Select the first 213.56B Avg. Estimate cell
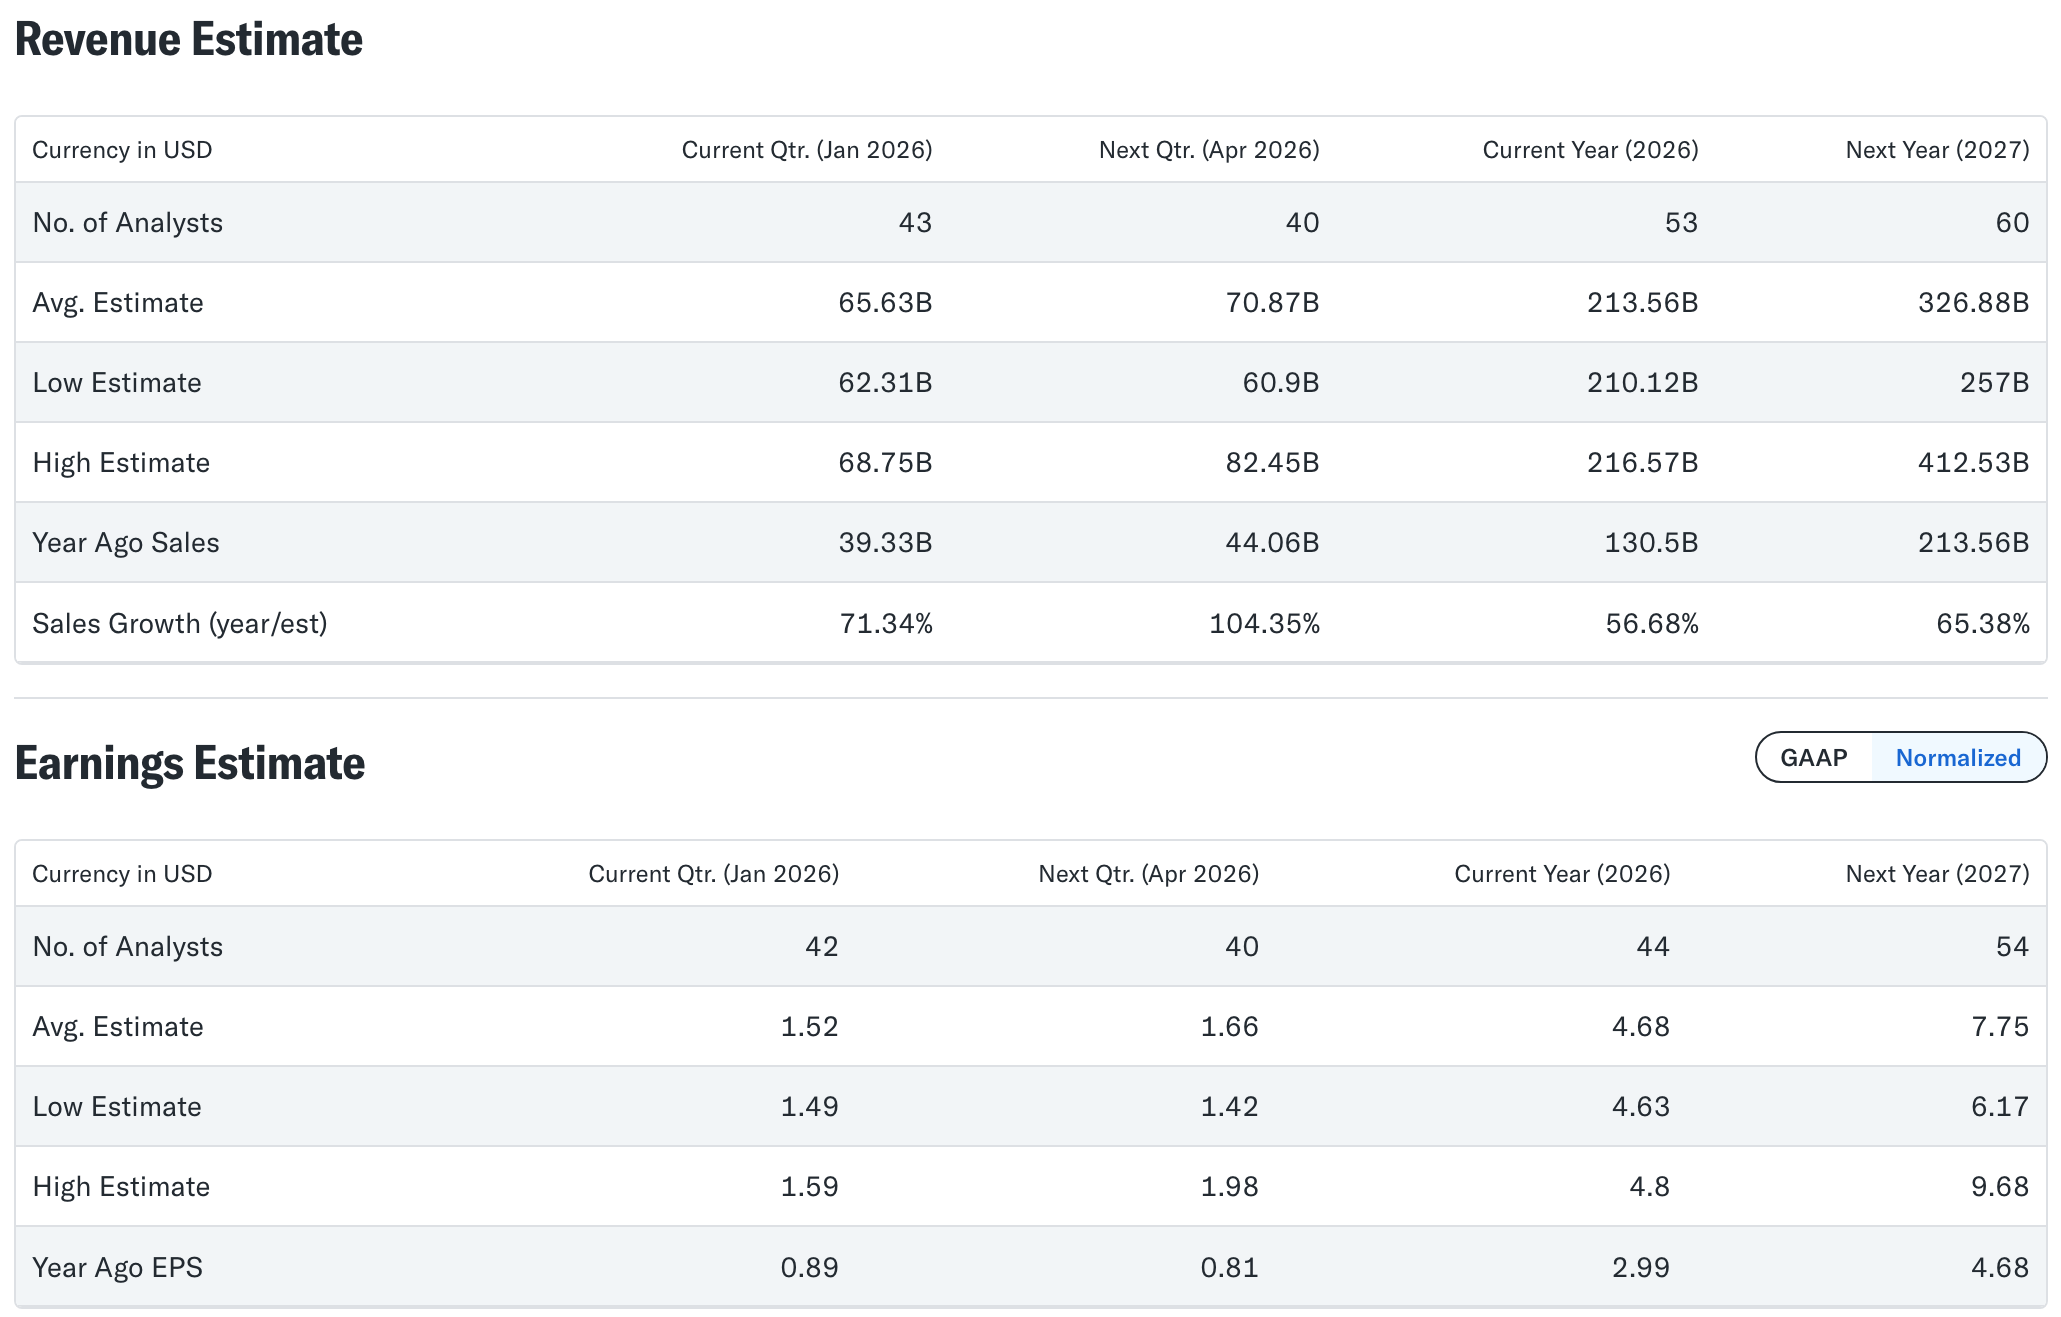This screenshot has height=1317, width=2061. pyautogui.click(x=1642, y=302)
